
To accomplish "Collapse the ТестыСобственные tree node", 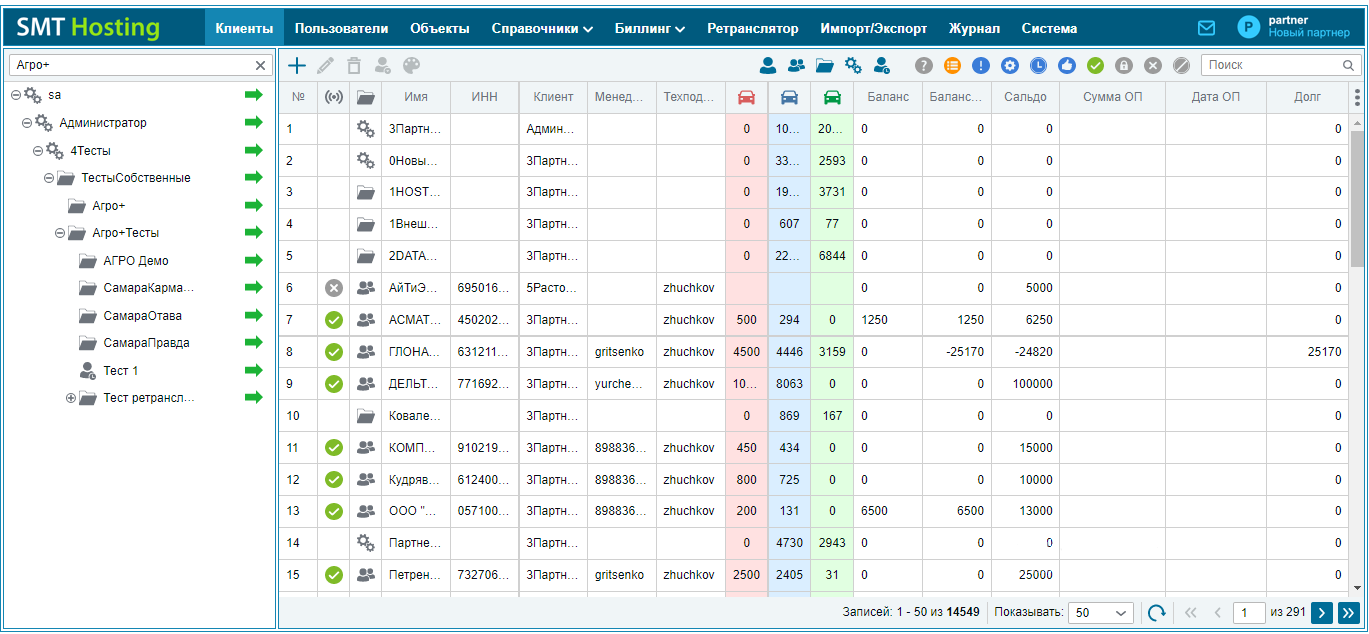I will click(x=49, y=178).
